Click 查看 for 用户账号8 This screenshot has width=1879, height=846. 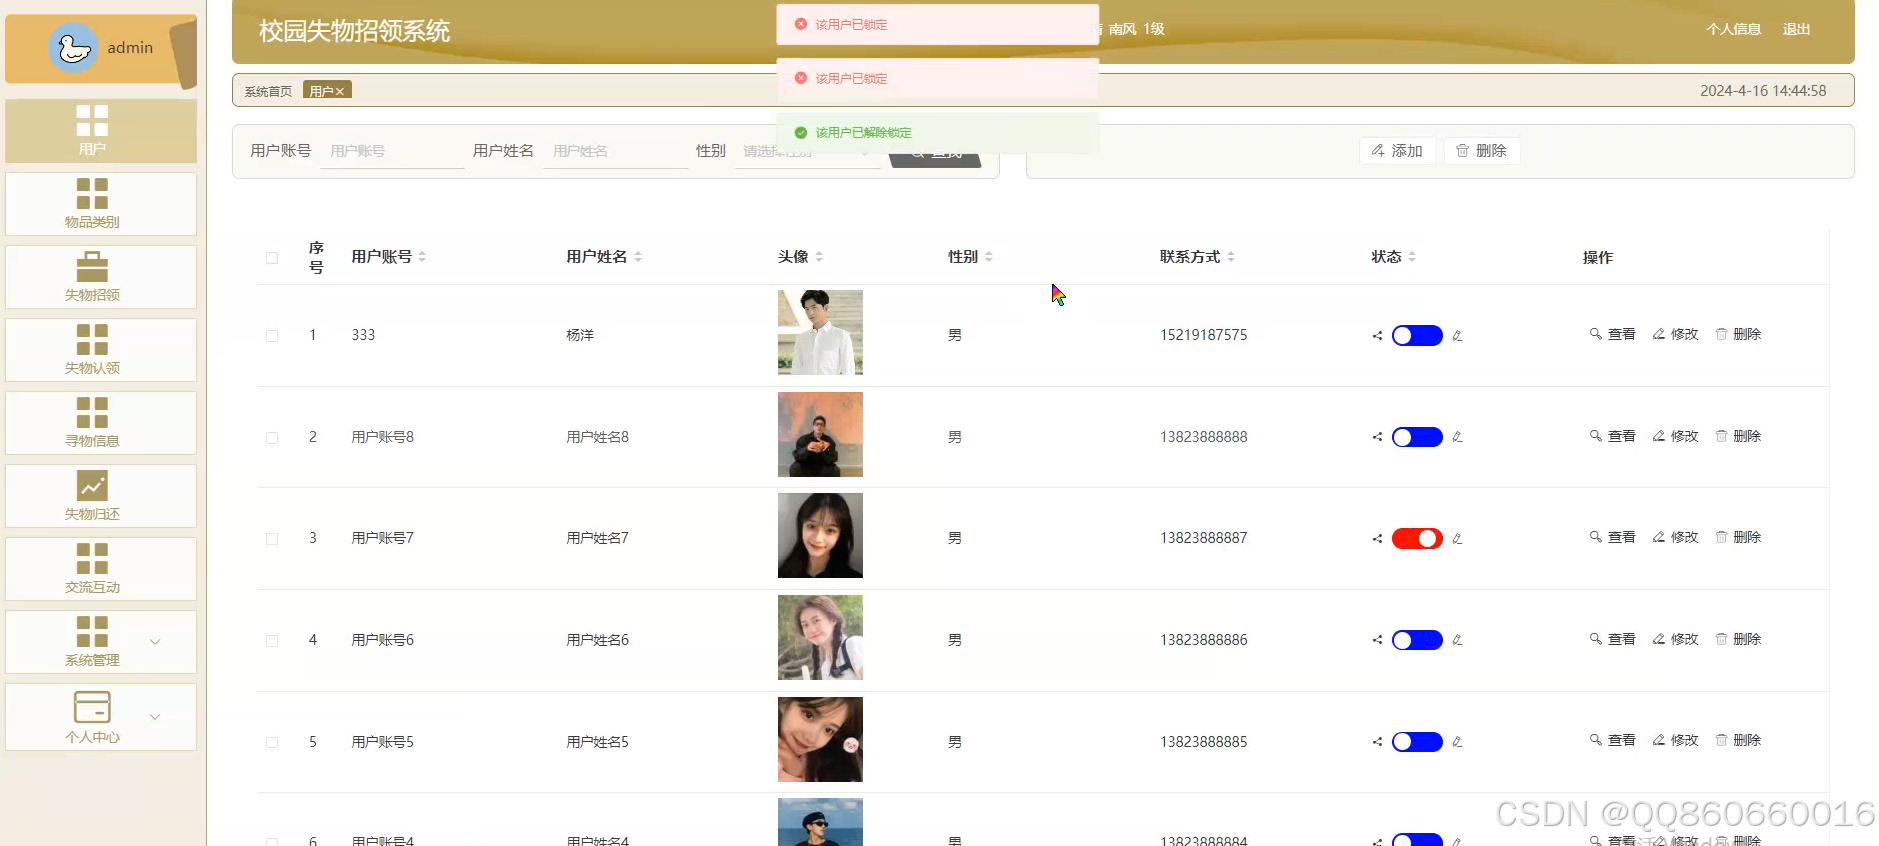click(x=1613, y=437)
